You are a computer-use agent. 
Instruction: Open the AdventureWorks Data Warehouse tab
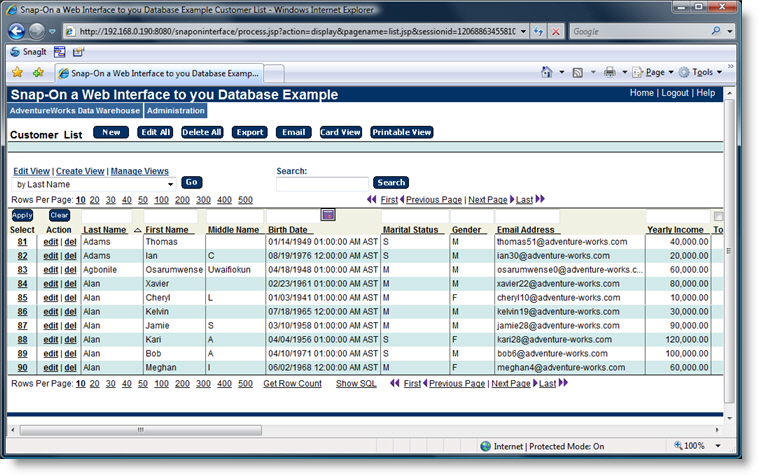tap(74, 111)
